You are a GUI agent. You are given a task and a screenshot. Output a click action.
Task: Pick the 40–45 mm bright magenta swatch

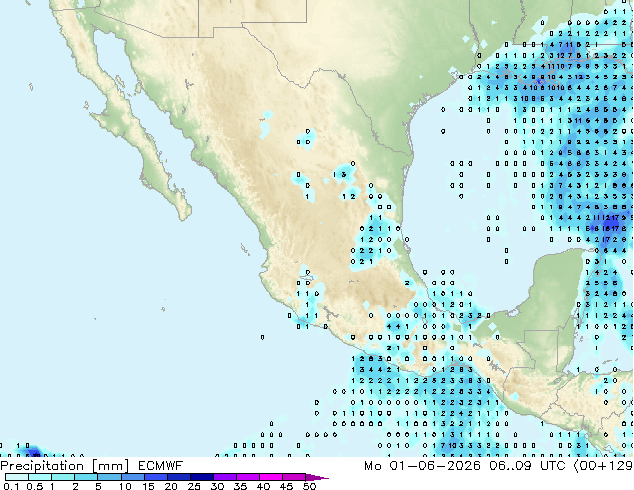click(271, 477)
